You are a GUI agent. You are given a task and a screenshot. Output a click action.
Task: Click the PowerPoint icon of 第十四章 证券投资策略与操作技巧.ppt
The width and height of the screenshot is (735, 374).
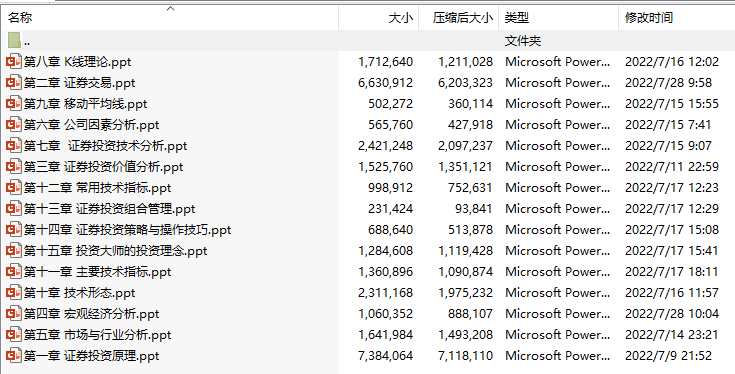tap(14, 230)
